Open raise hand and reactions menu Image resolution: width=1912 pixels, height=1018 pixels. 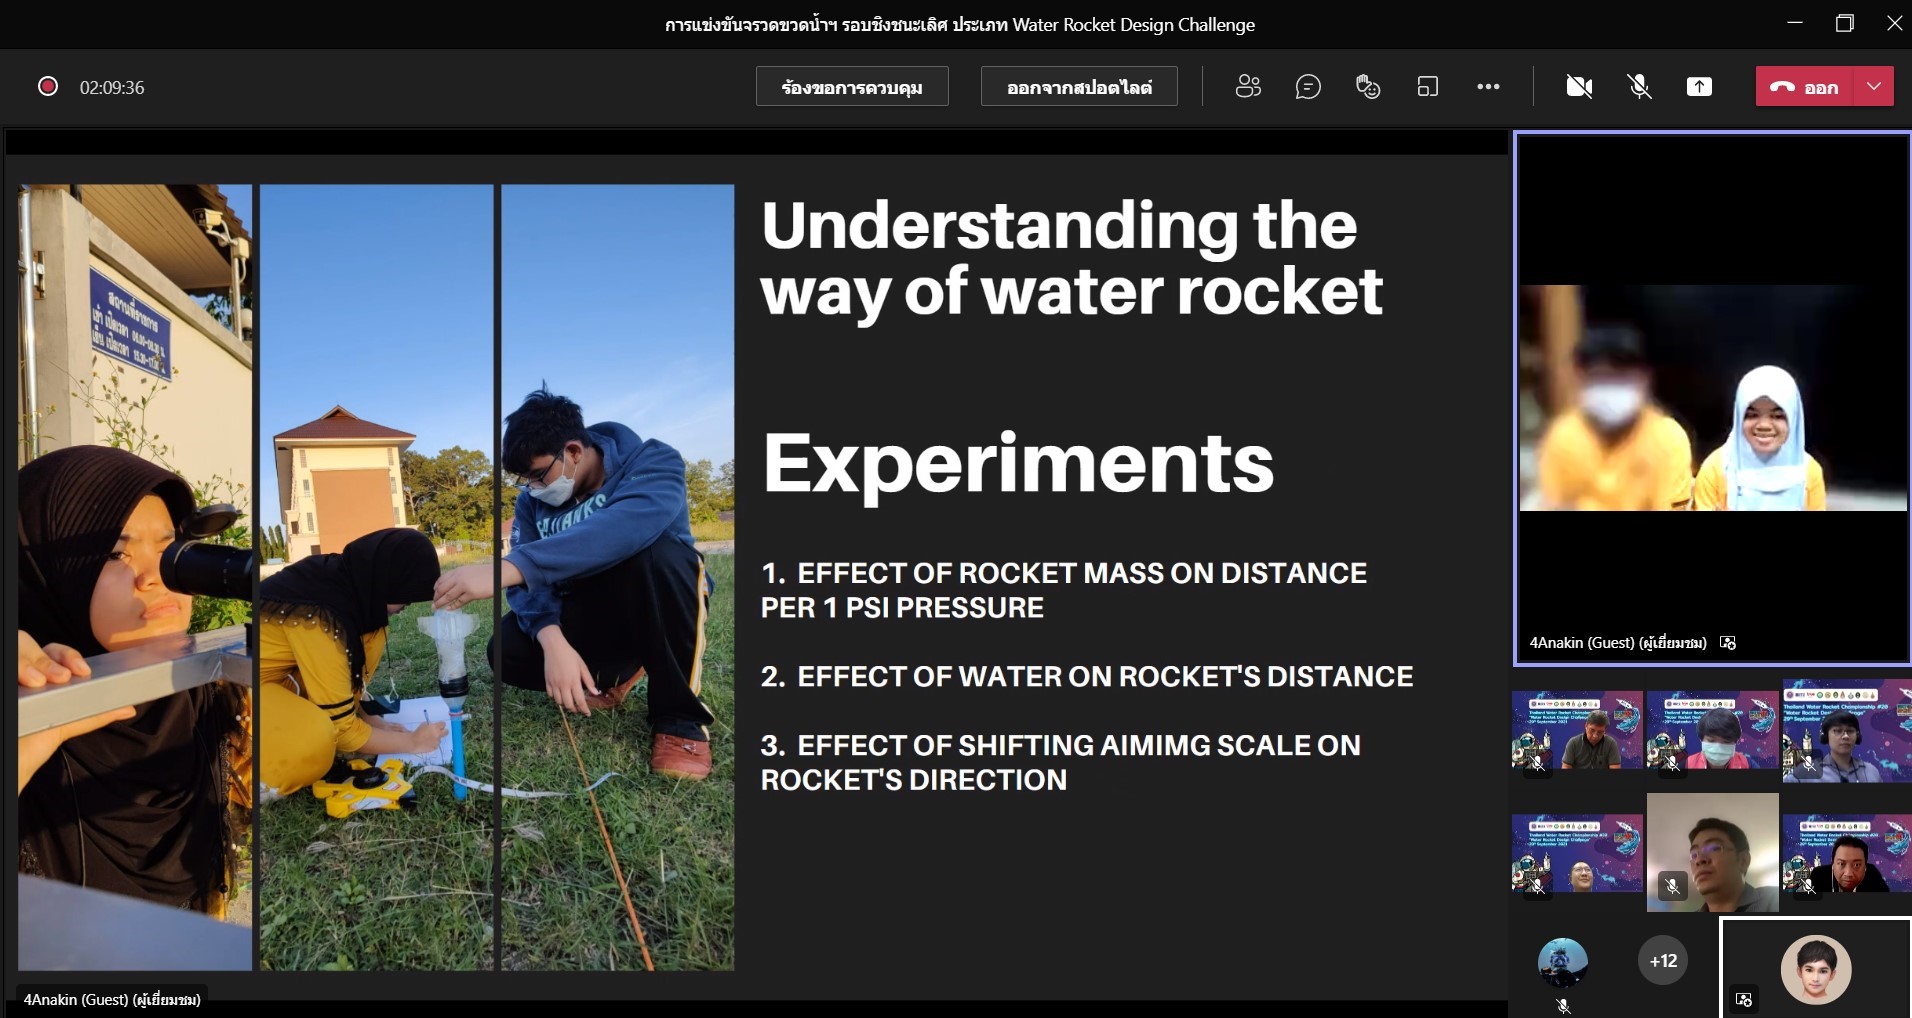pos(1368,87)
